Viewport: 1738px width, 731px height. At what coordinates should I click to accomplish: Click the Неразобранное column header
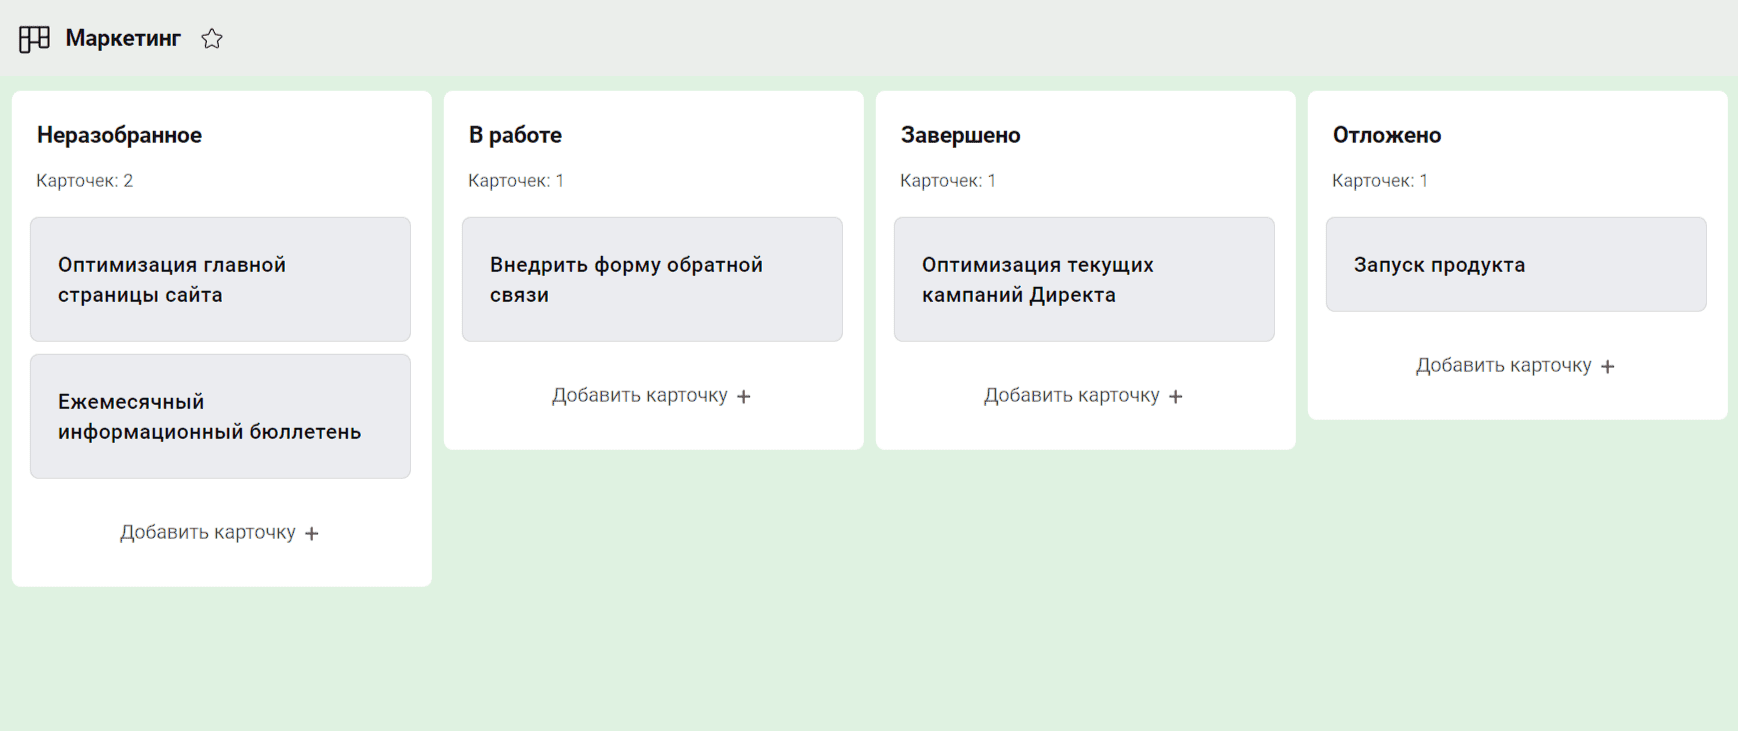pos(119,135)
